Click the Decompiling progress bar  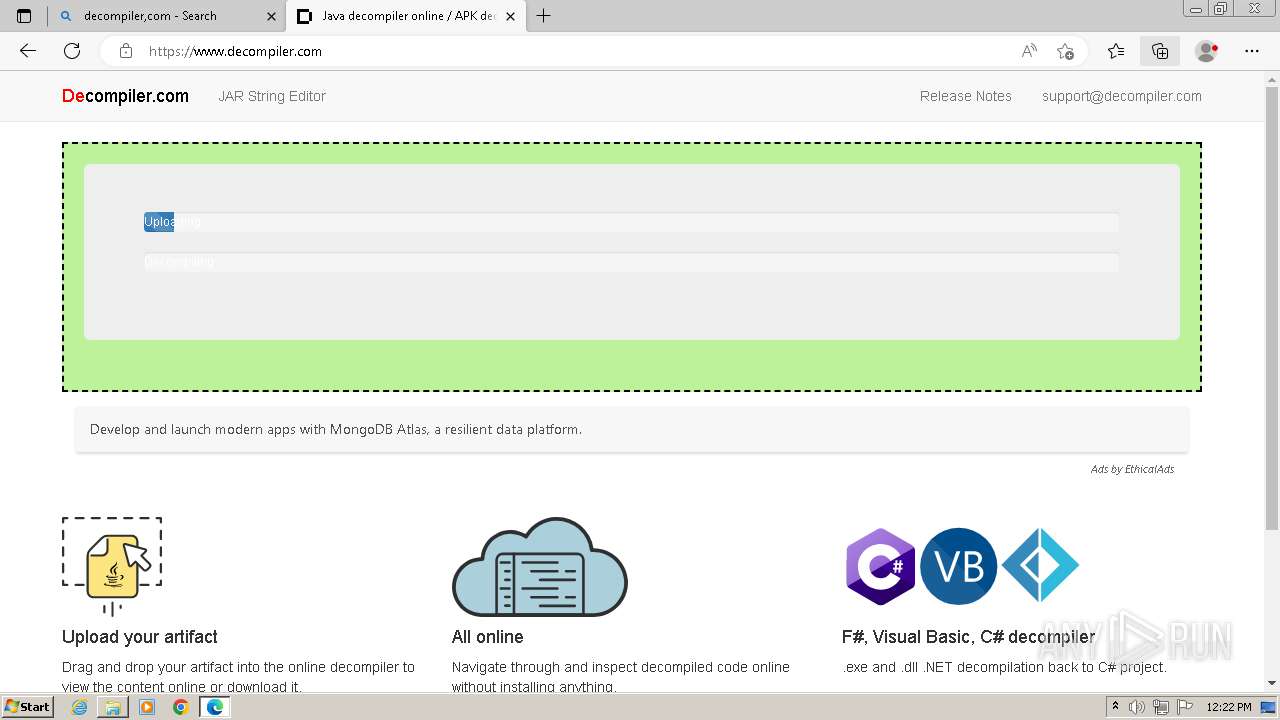pyautogui.click(x=631, y=262)
